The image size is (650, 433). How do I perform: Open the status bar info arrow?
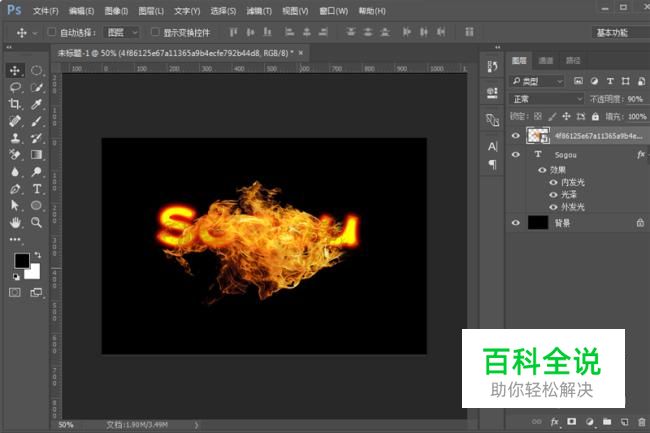pyautogui.click(x=196, y=425)
